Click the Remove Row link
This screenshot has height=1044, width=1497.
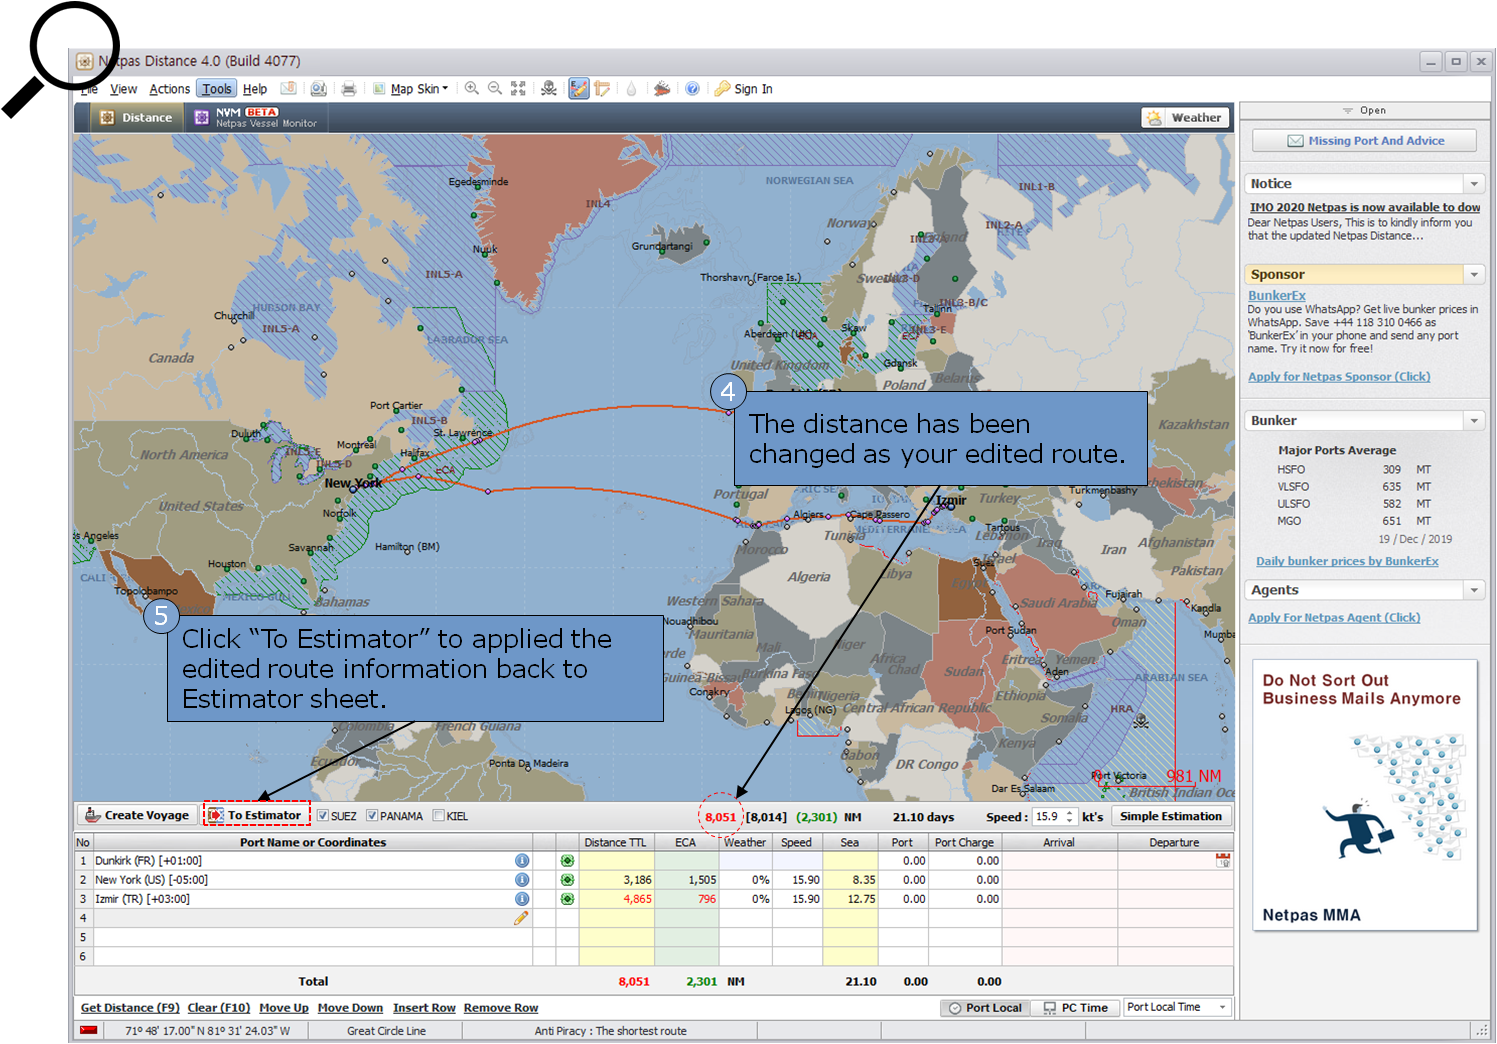coord(501,1008)
